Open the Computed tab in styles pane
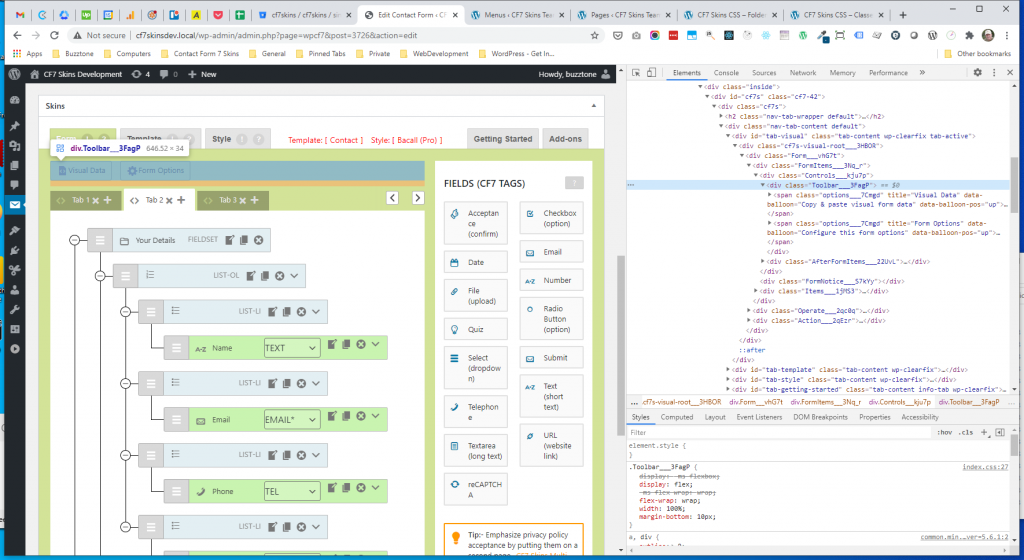Viewport: 1024px width, 560px height. [x=677, y=417]
